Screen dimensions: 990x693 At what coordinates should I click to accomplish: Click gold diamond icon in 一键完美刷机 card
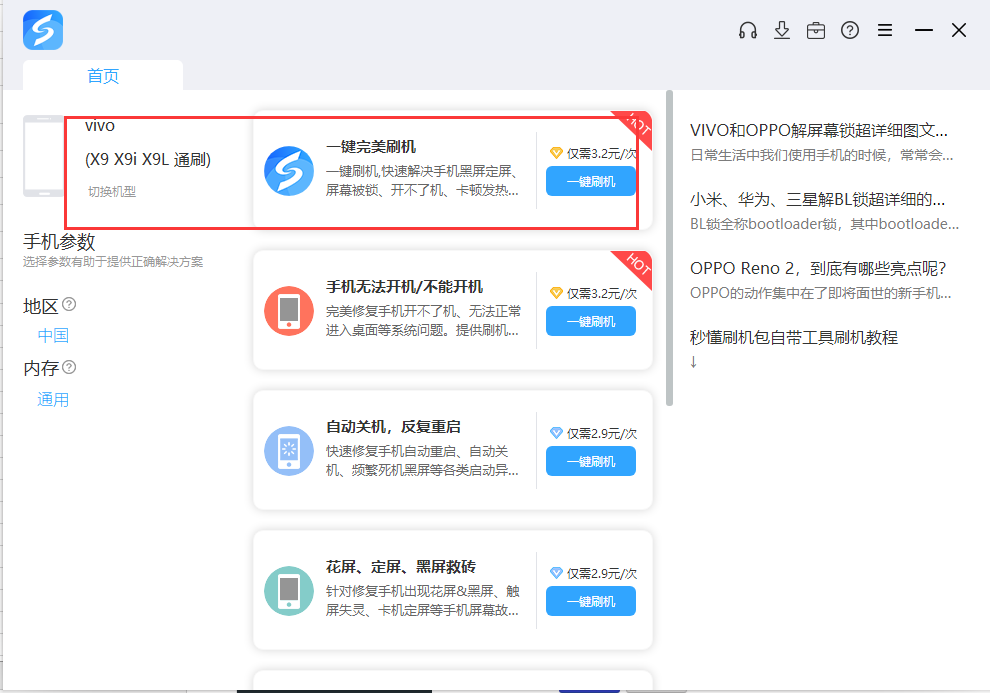(556, 153)
